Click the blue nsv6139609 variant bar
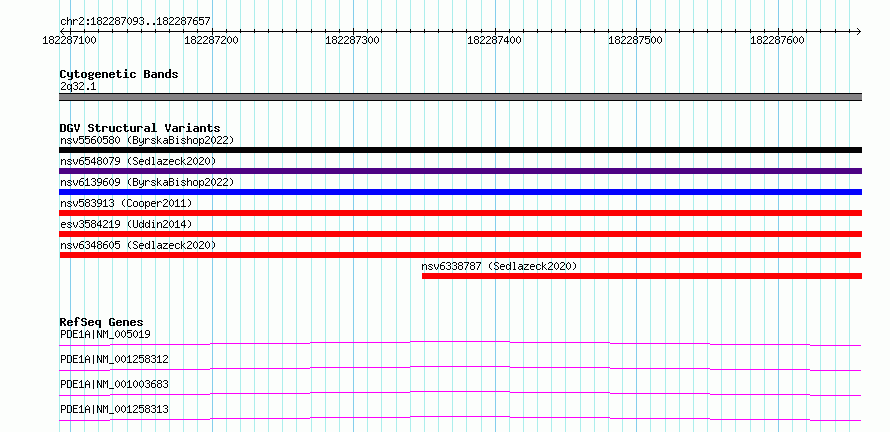Image resolution: width=890 pixels, height=432 pixels. (460, 192)
